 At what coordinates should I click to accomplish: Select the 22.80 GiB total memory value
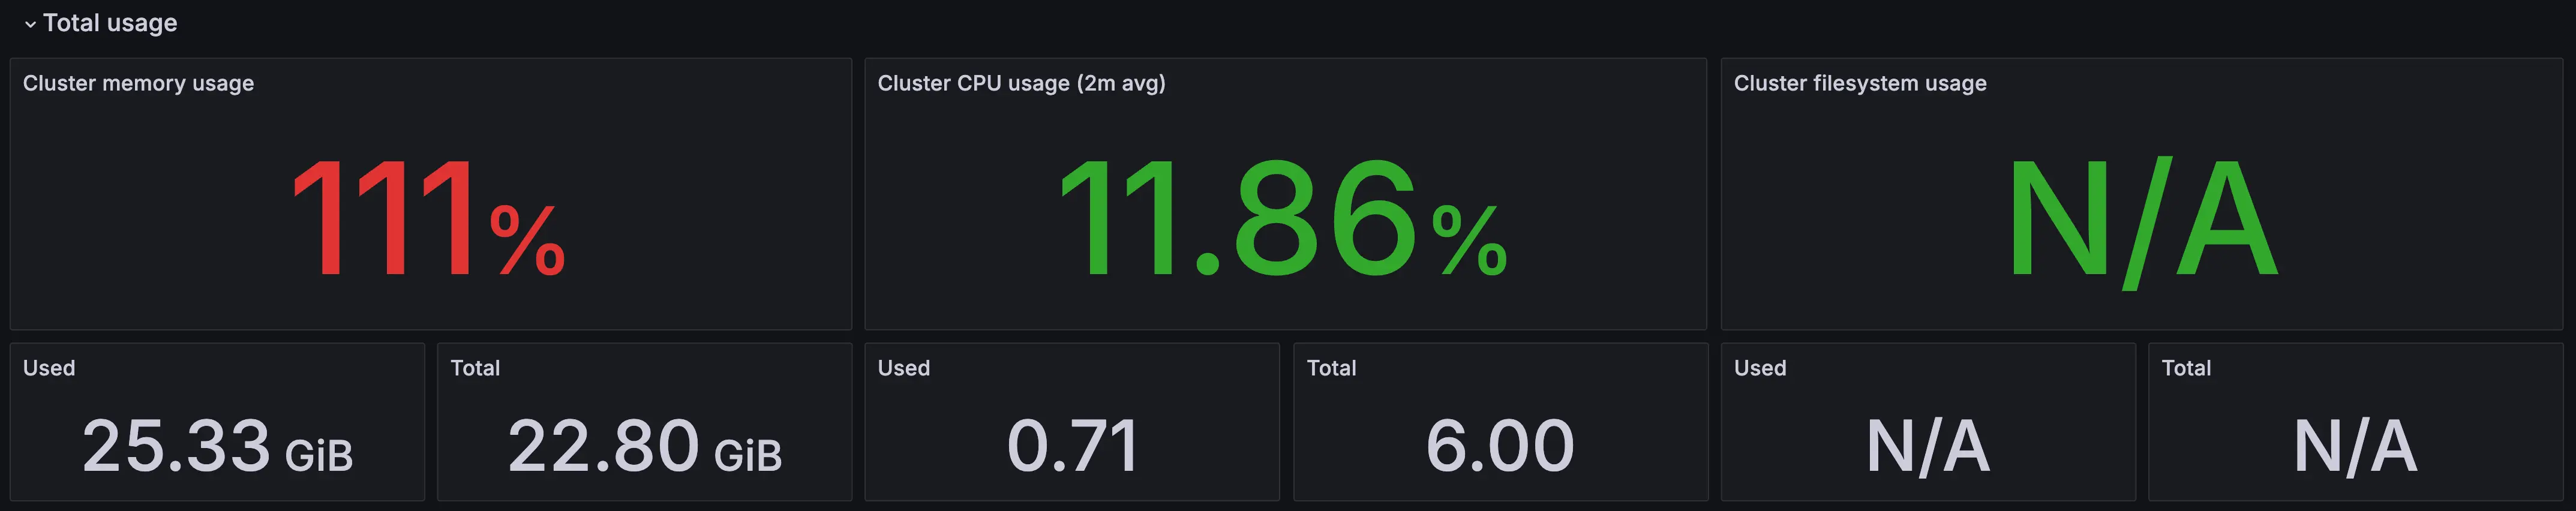pos(644,446)
